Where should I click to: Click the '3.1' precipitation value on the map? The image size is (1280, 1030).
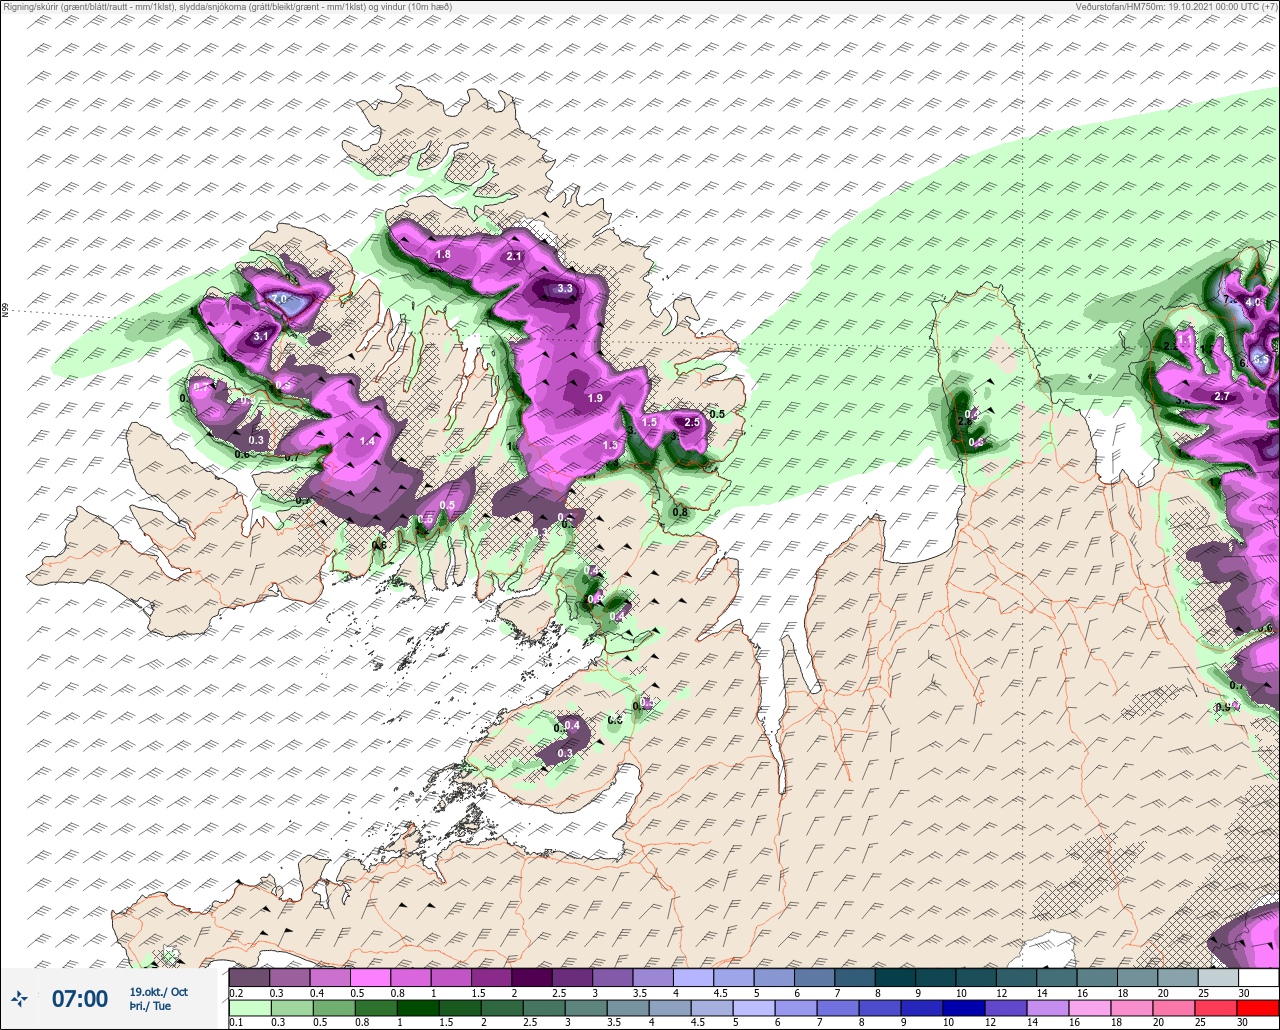[x=261, y=336]
